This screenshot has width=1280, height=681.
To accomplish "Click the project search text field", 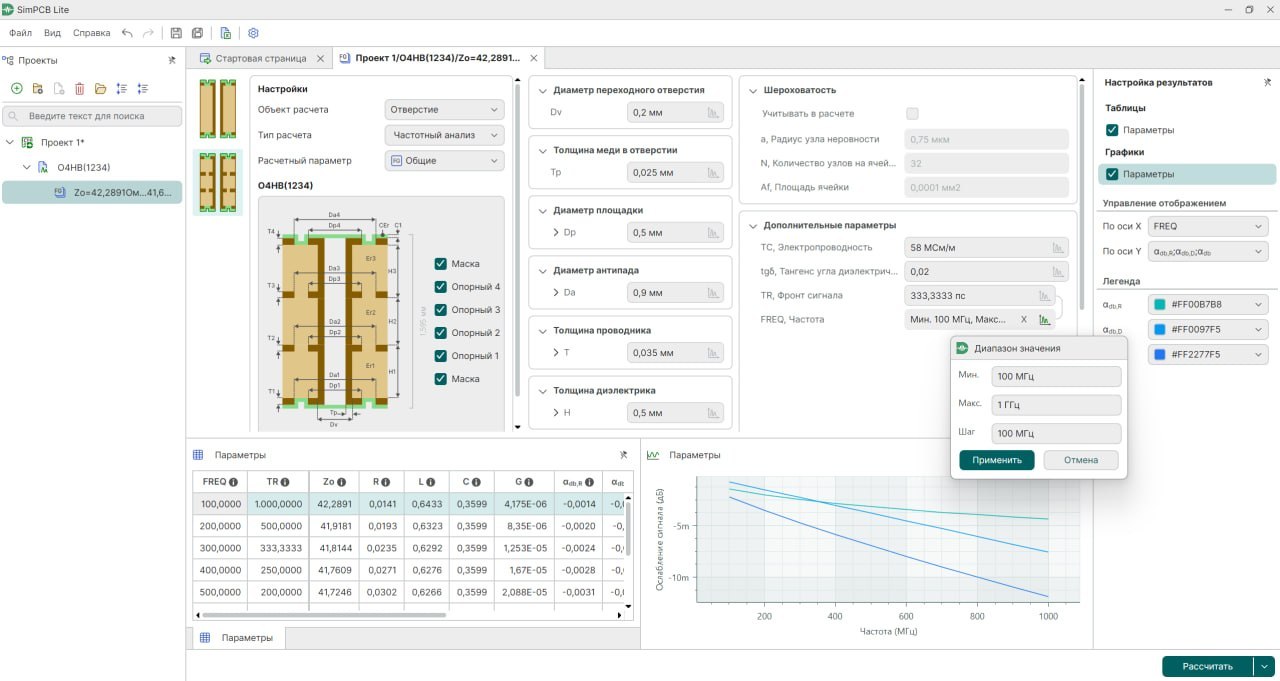I will pyautogui.click(x=92, y=116).
